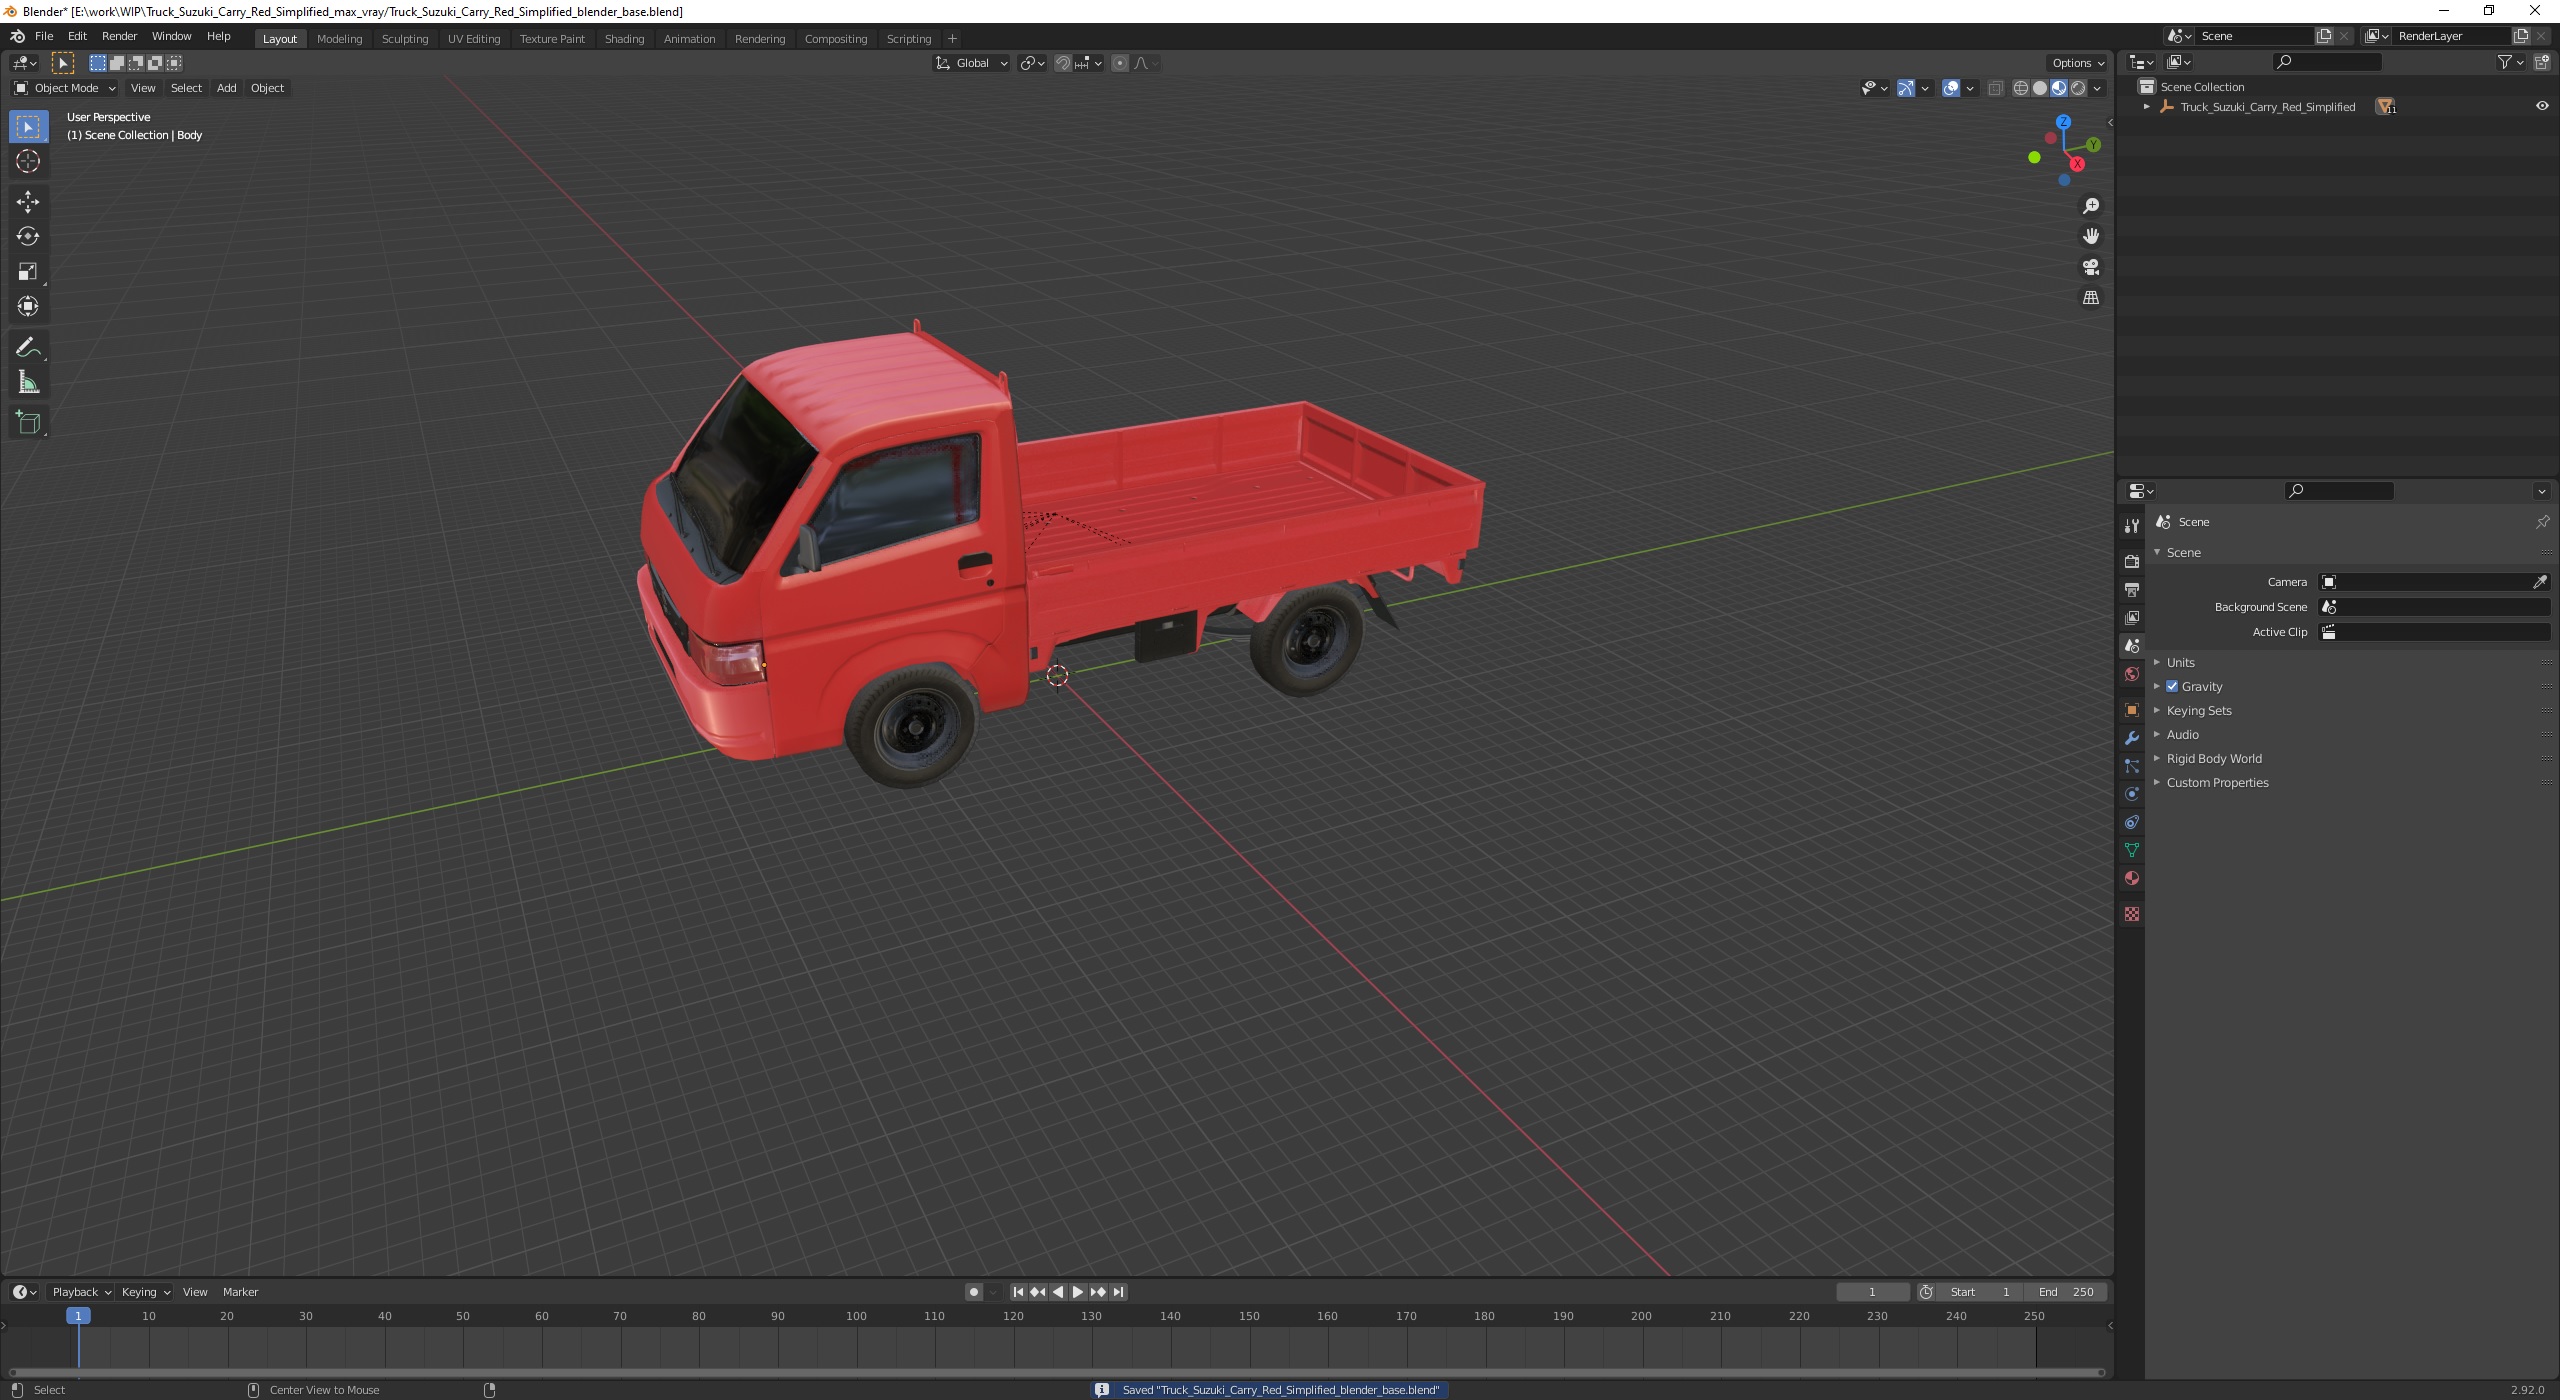Open the View Layer properties tab
Image resolution: width=2560 pixels, height=1400 pixels.
tap(2132, 618)
